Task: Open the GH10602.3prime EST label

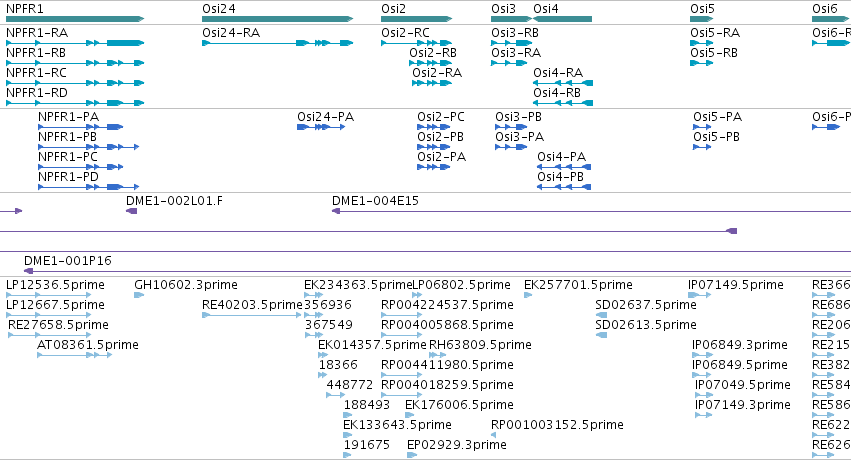Action: (186, 285)
